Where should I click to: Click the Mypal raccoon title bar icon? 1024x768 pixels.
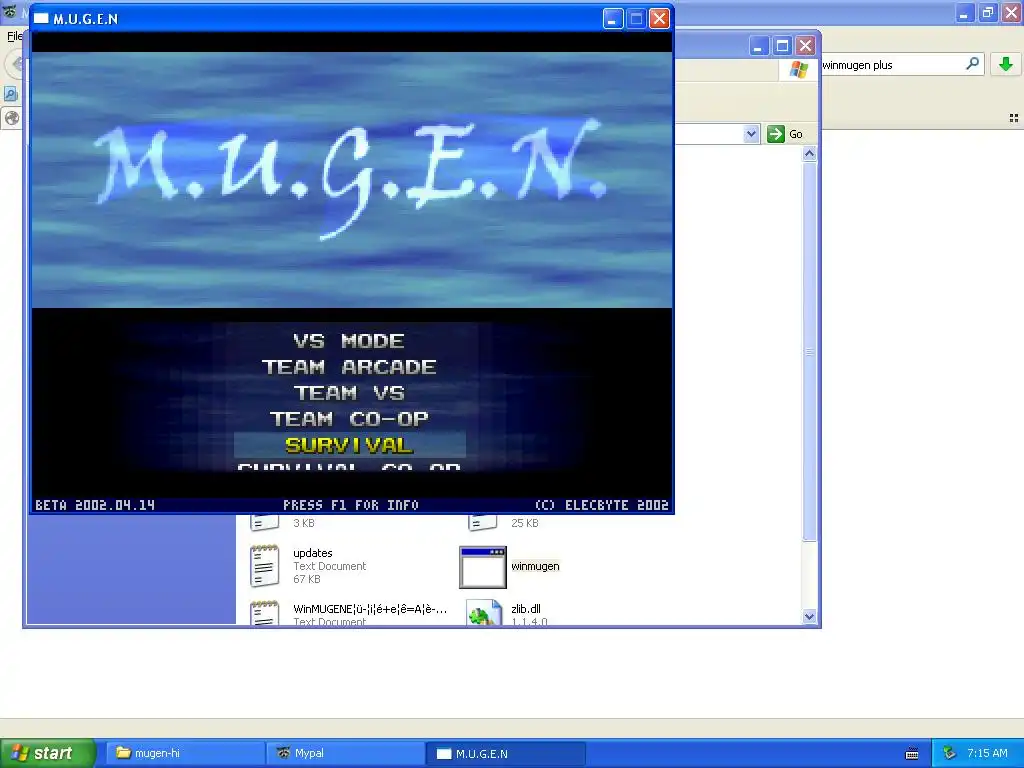point(10,11)
